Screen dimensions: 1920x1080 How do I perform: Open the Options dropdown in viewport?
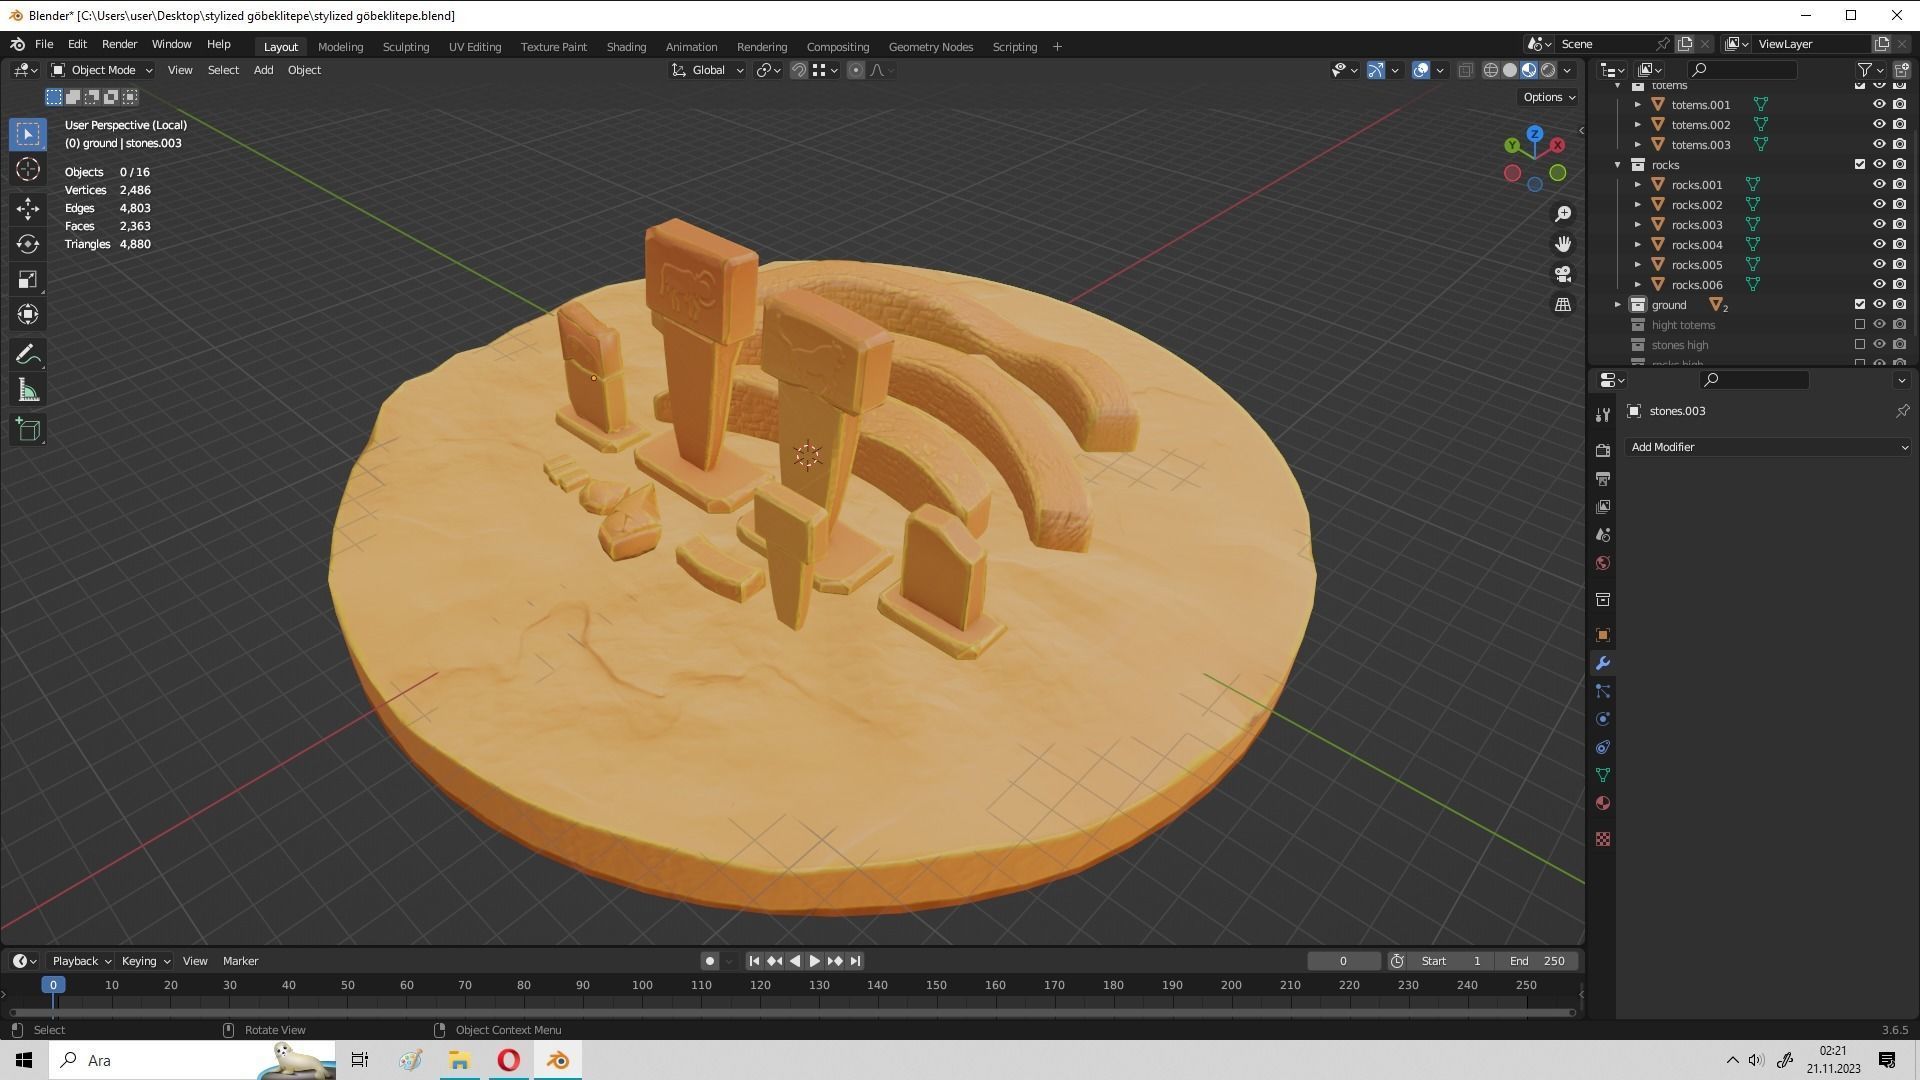(1548, 97)
